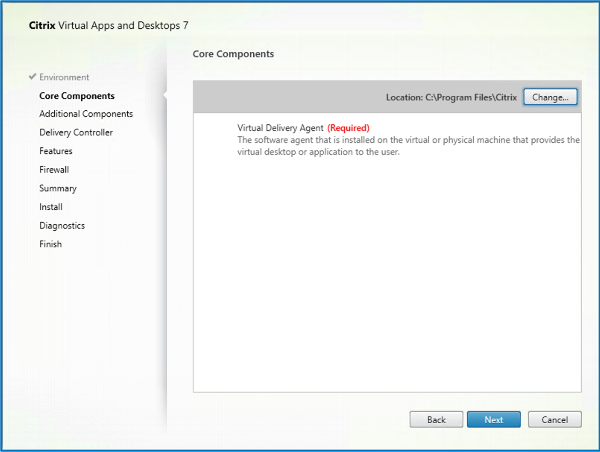Open Additional Components step
This screenshot has width=600, height=452.
86,114
